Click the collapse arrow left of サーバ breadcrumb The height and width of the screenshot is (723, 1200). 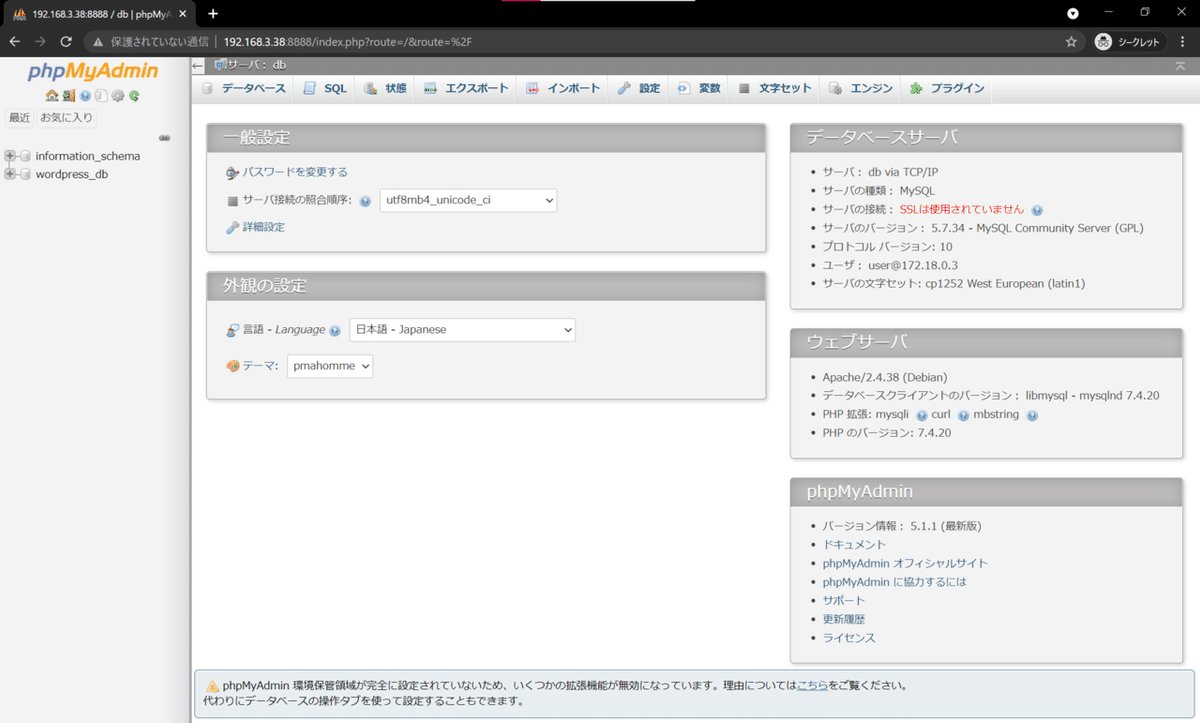(198, 65)
